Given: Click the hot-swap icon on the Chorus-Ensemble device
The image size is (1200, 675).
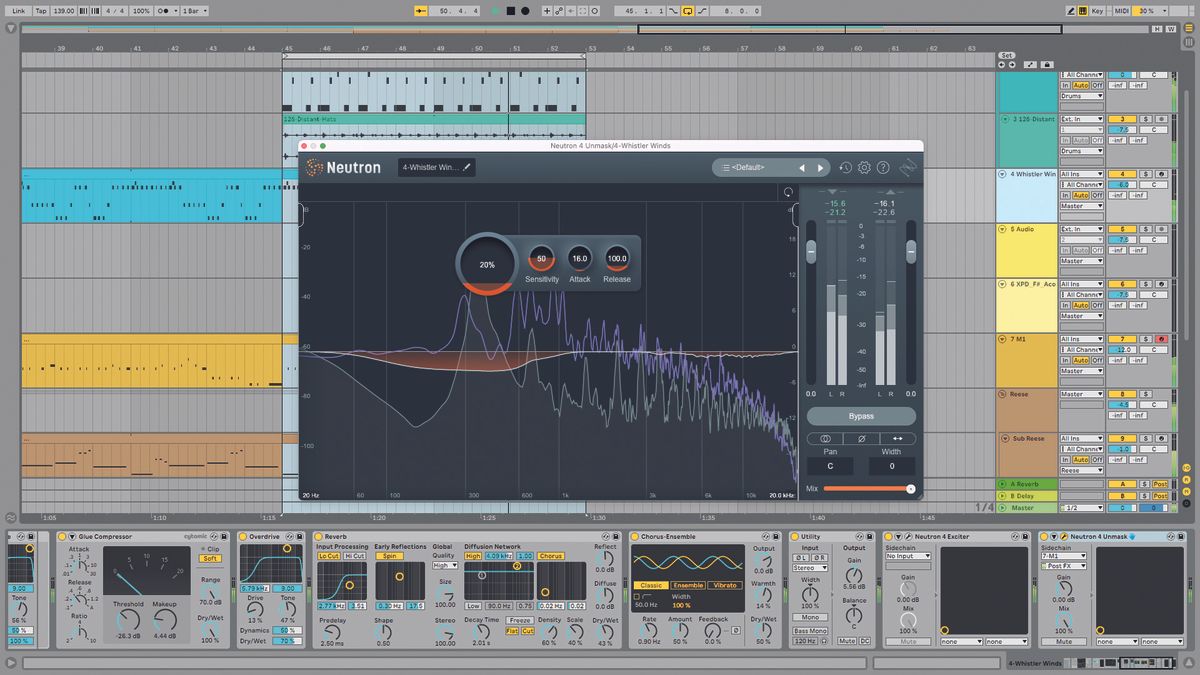Looking at the screenshot, I should (x=765, y=536).
